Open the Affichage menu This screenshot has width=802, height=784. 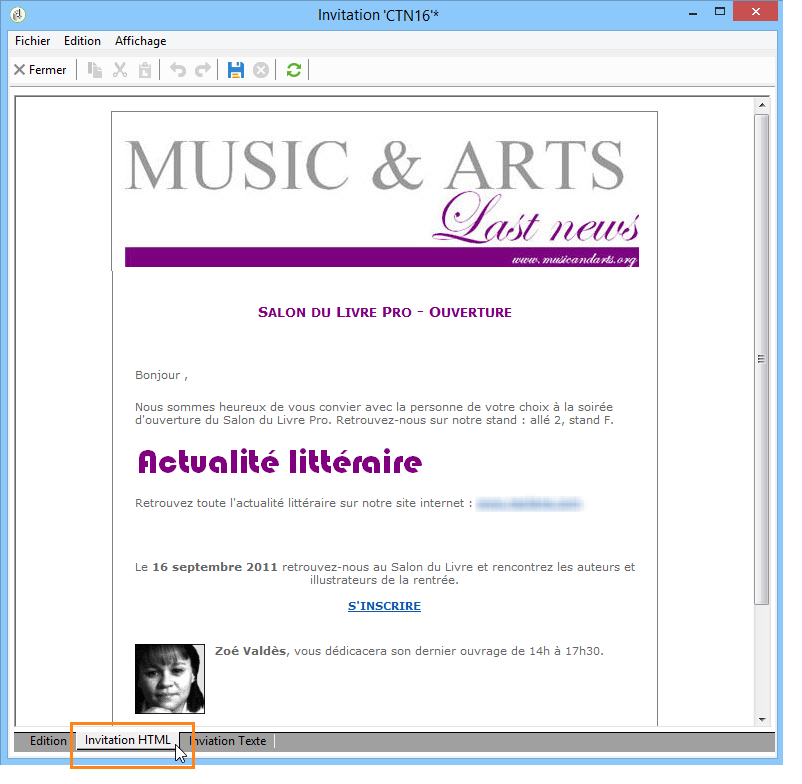tap(141, 41)
